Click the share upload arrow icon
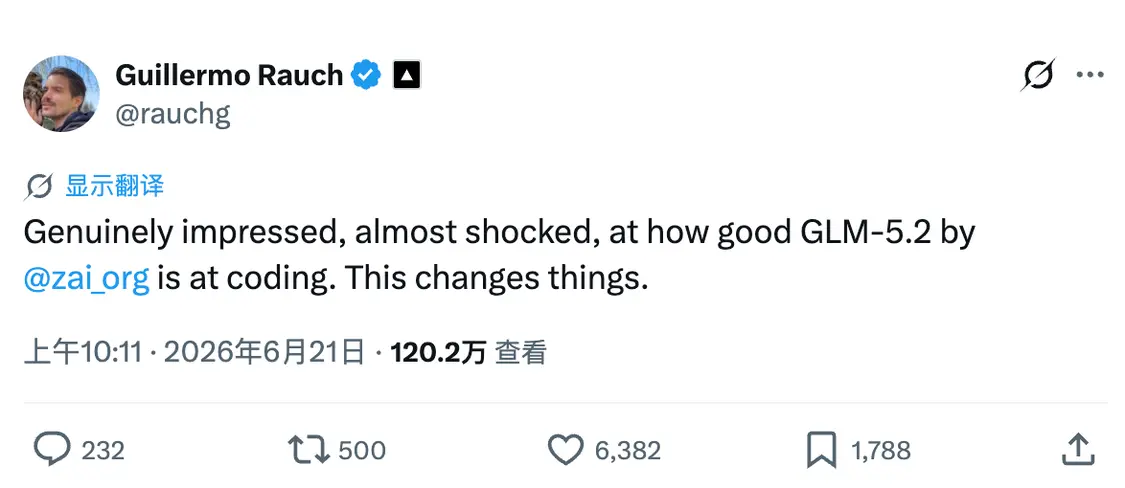The width and height of the screenshot is (1125, 488). [x=1078, y=449]
